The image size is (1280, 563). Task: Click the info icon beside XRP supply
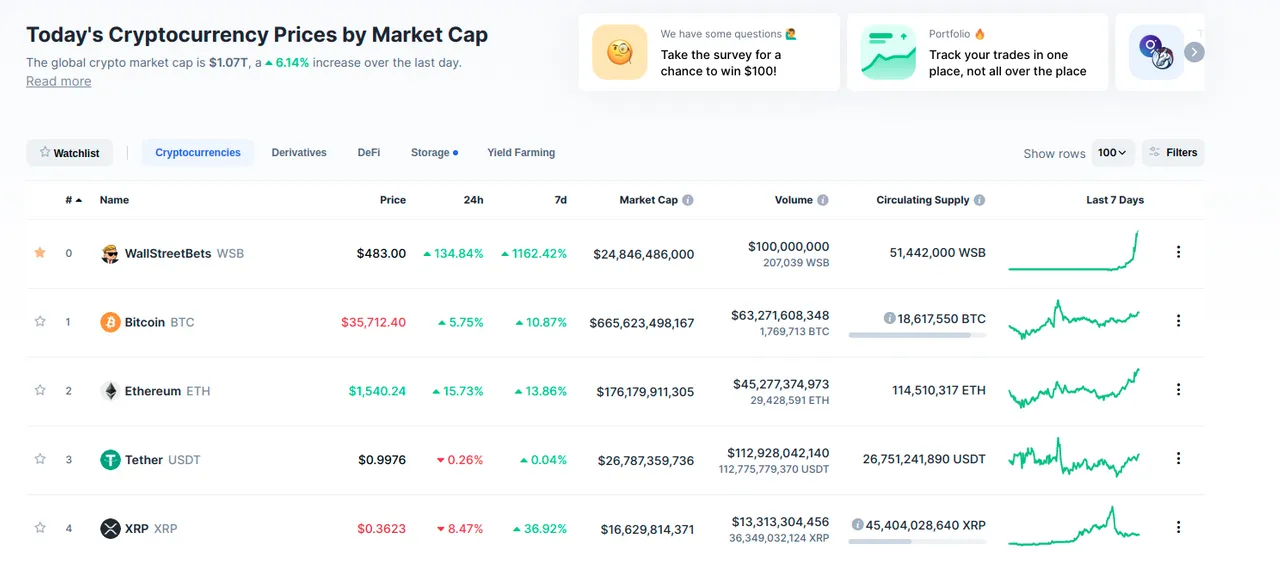click(858, 524)
